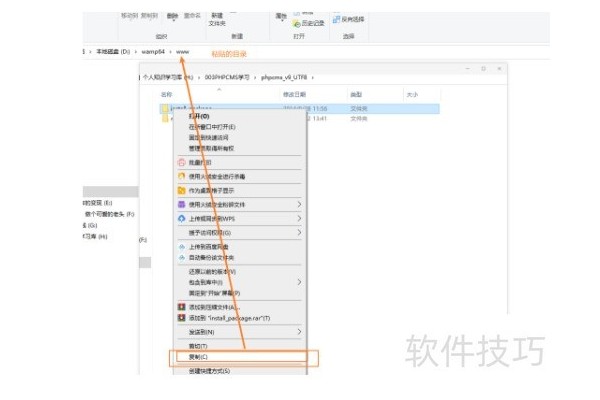Image resolution: width=600 pixels, height=400 pixels.
Task: Click the purple file shredder icon
Action: pos(181,204)
